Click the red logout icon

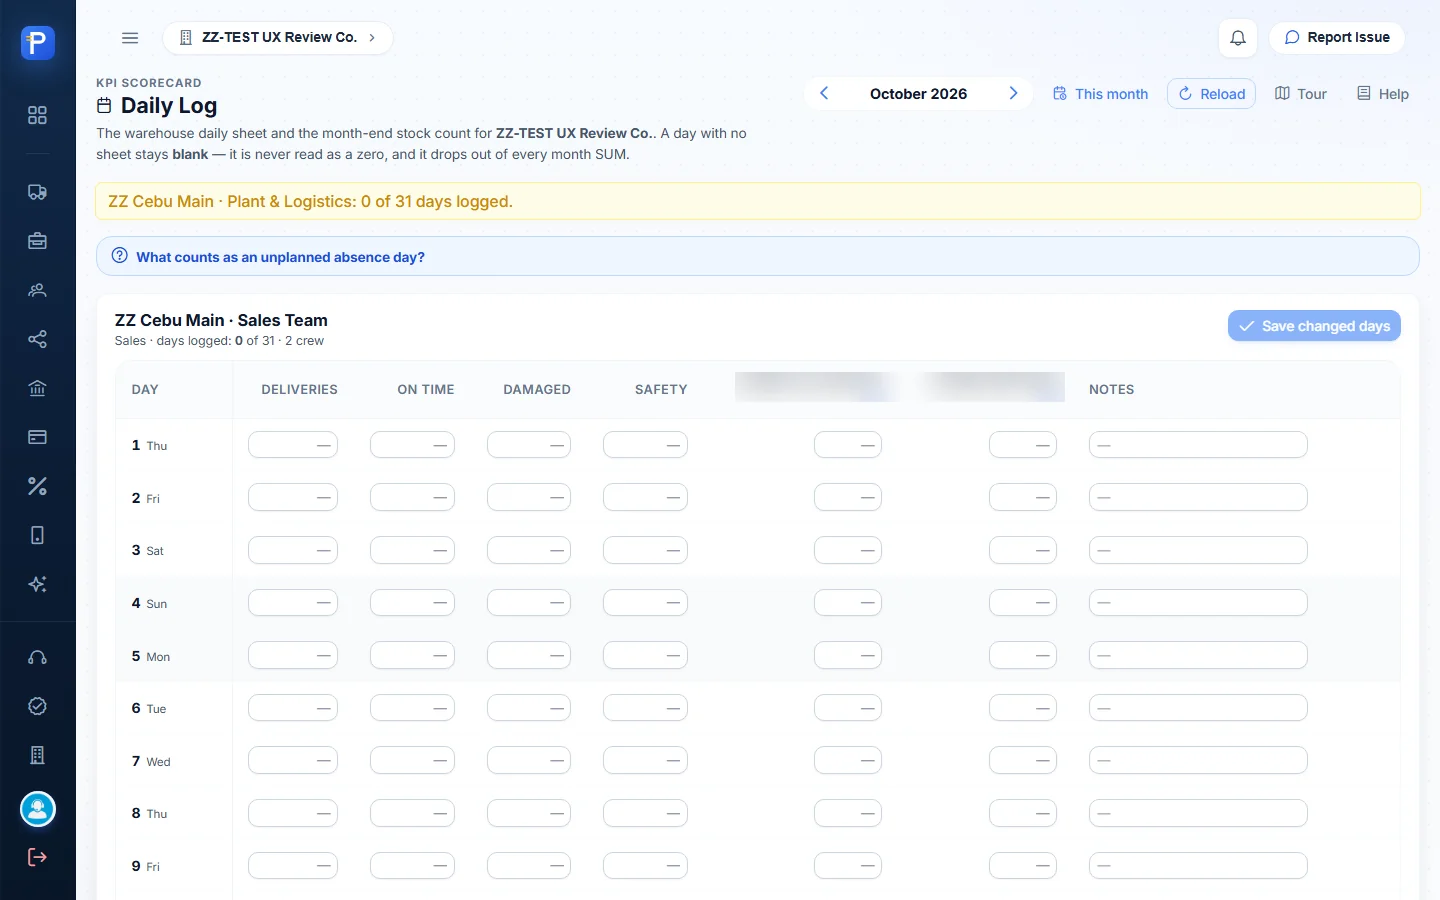click(x=37, y=857)
